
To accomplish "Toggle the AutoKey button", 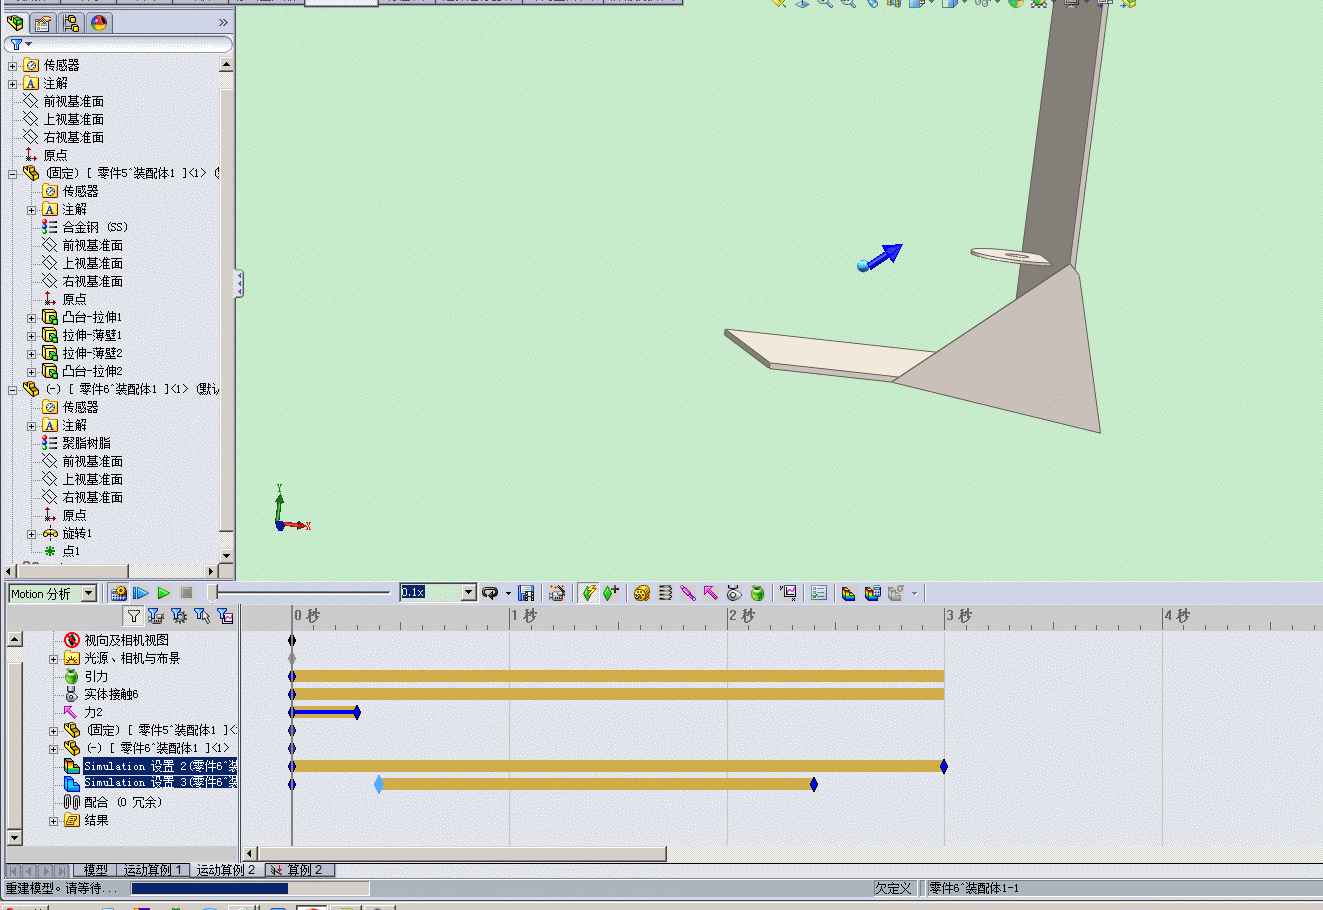I will click(589, 593).
